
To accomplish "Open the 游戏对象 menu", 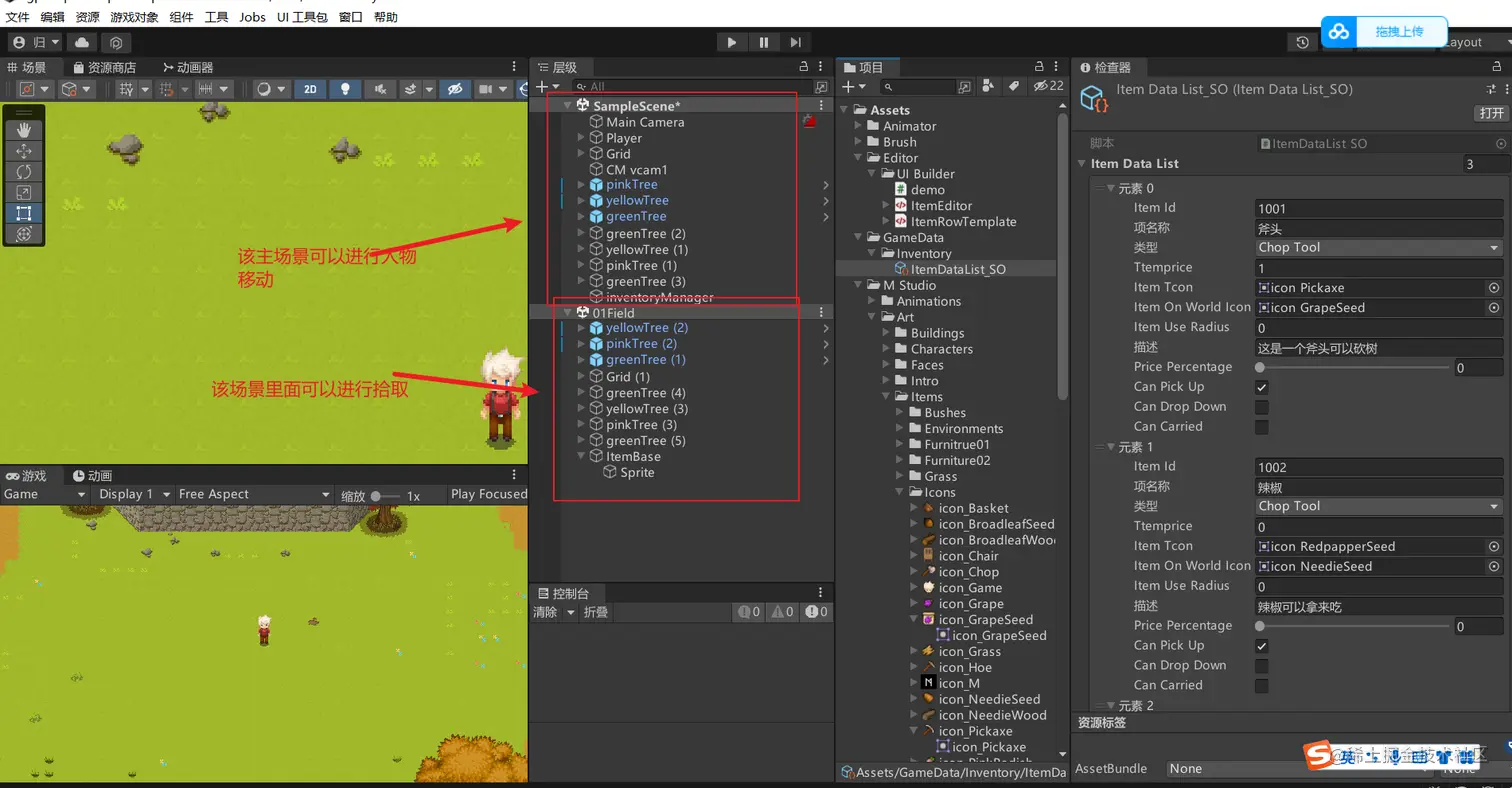I will (134, 17).
